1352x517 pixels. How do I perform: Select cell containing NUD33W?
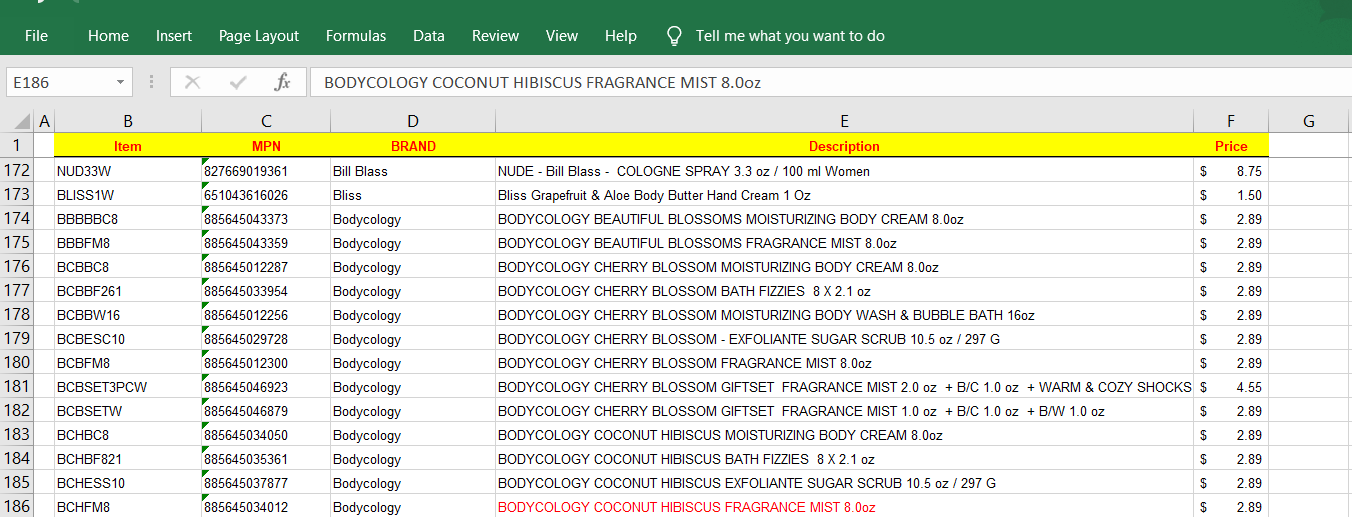(128, 171)
